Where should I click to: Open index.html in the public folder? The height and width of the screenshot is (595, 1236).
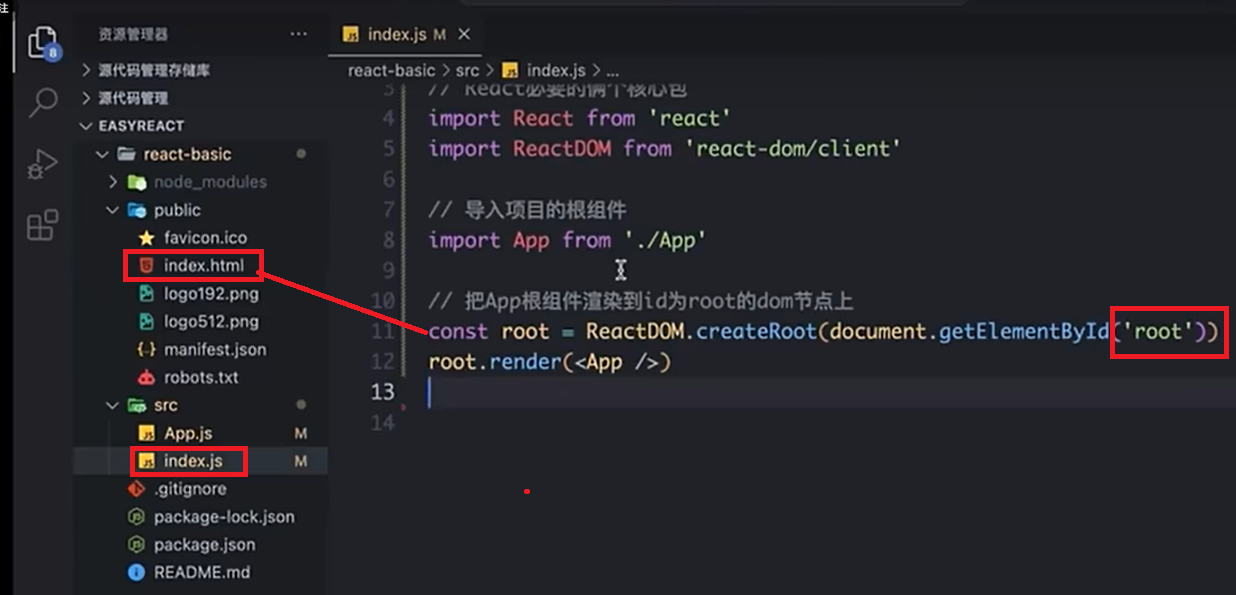[204, 266]
